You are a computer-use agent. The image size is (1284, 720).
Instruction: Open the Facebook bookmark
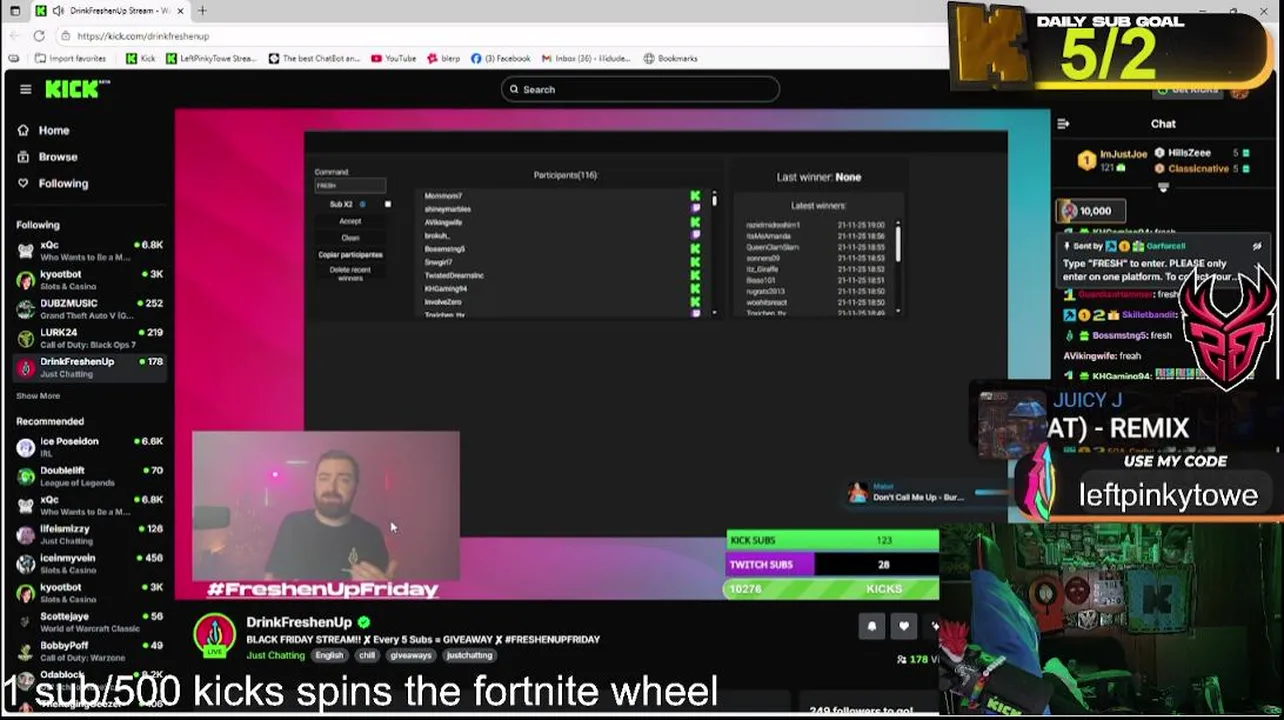click(500, 58)
